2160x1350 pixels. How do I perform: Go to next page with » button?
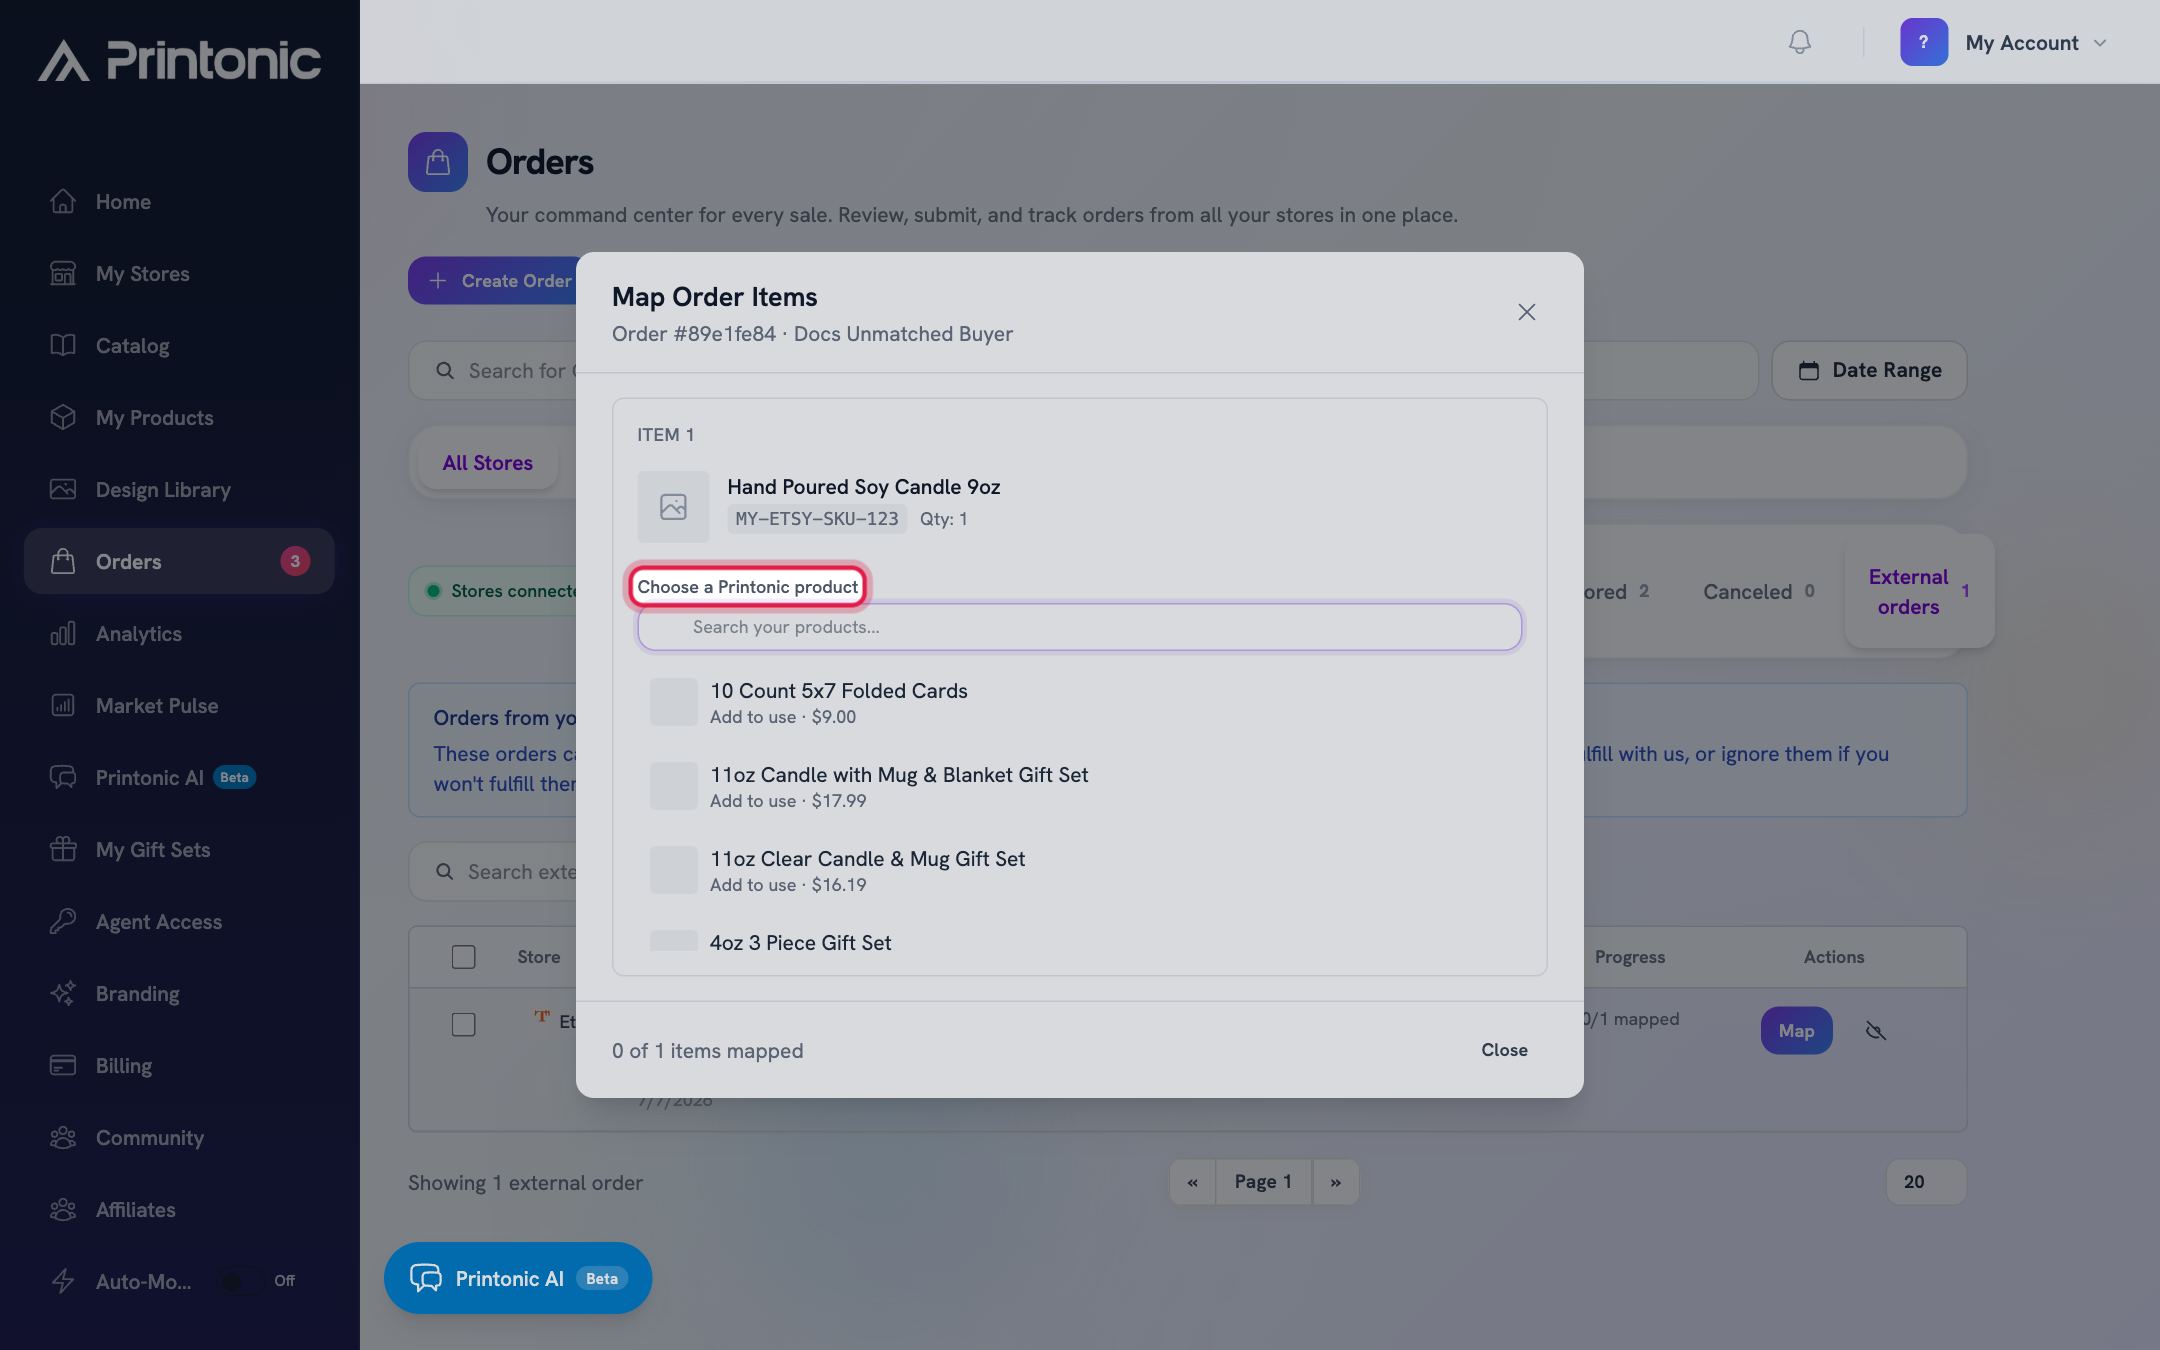[1336, 1182]
